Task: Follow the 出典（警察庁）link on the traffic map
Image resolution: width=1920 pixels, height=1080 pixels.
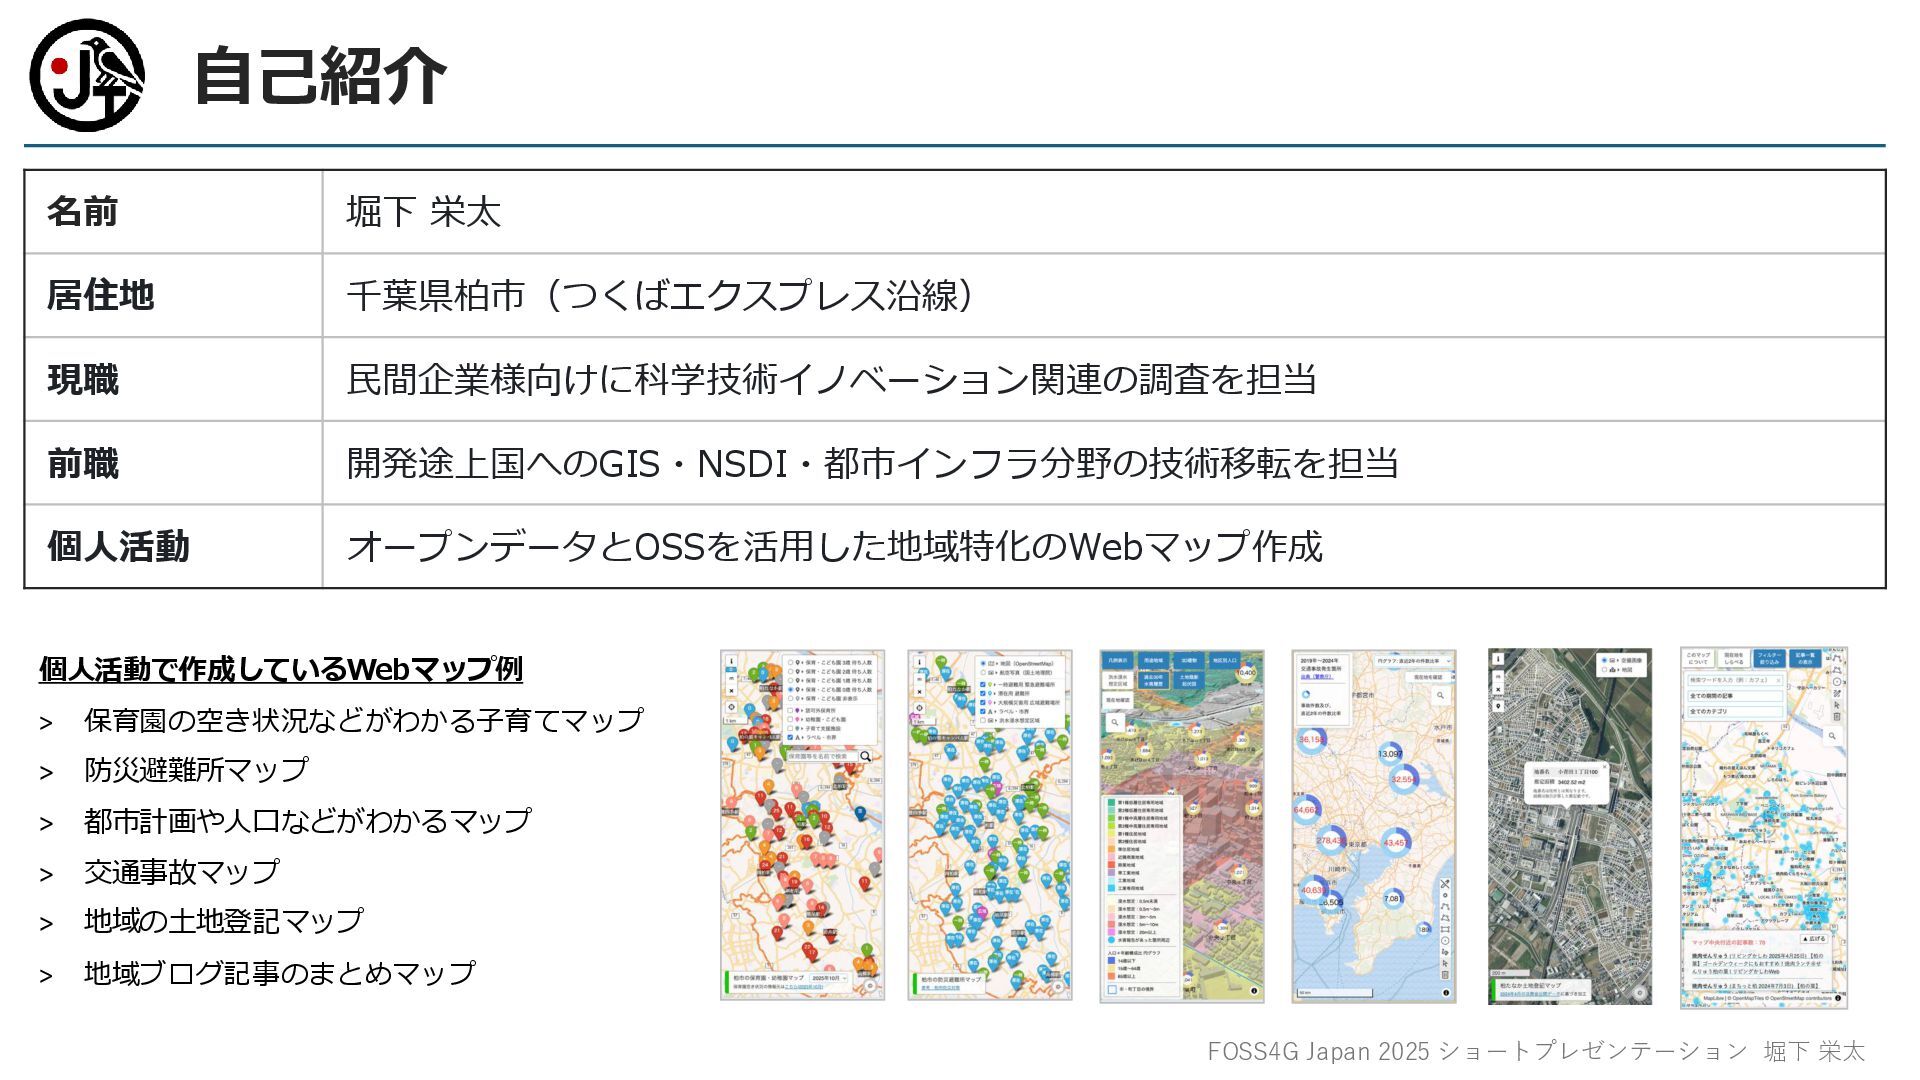Action: (1317, 676)
